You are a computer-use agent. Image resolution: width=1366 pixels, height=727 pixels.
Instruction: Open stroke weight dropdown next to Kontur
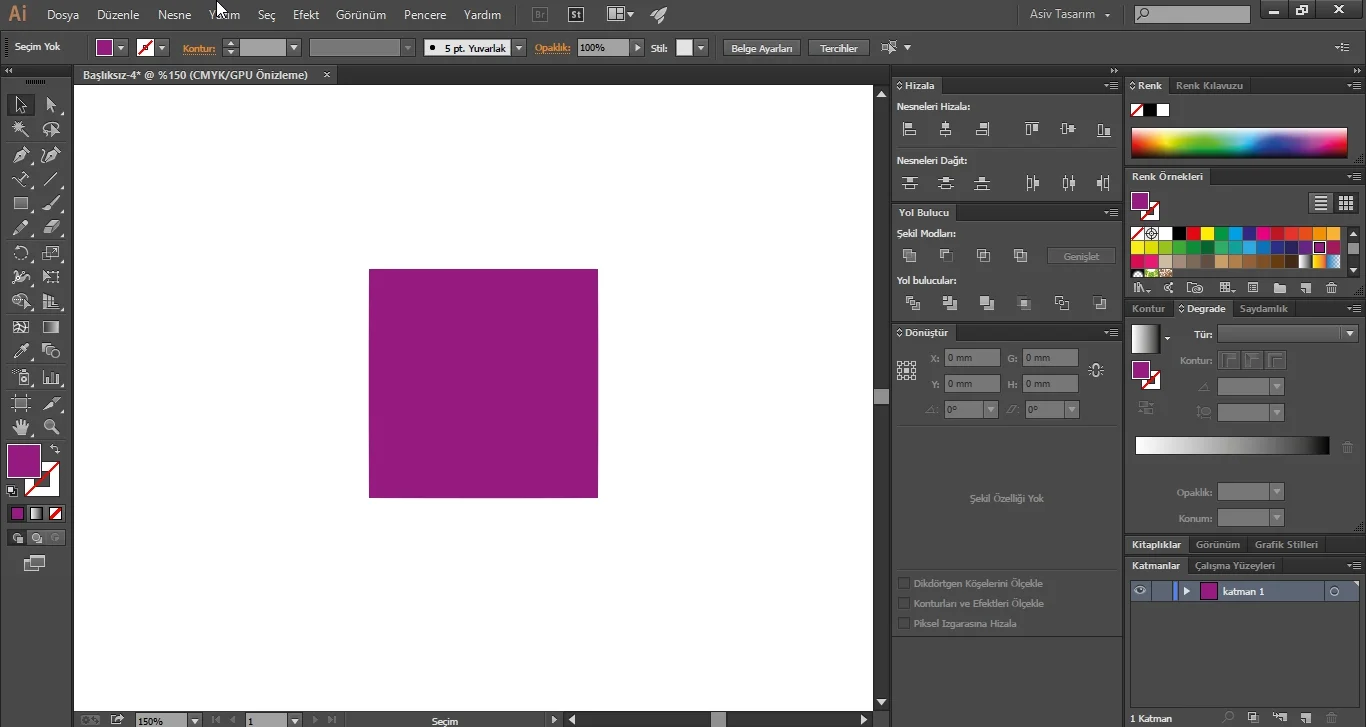(x=294, y=48)
